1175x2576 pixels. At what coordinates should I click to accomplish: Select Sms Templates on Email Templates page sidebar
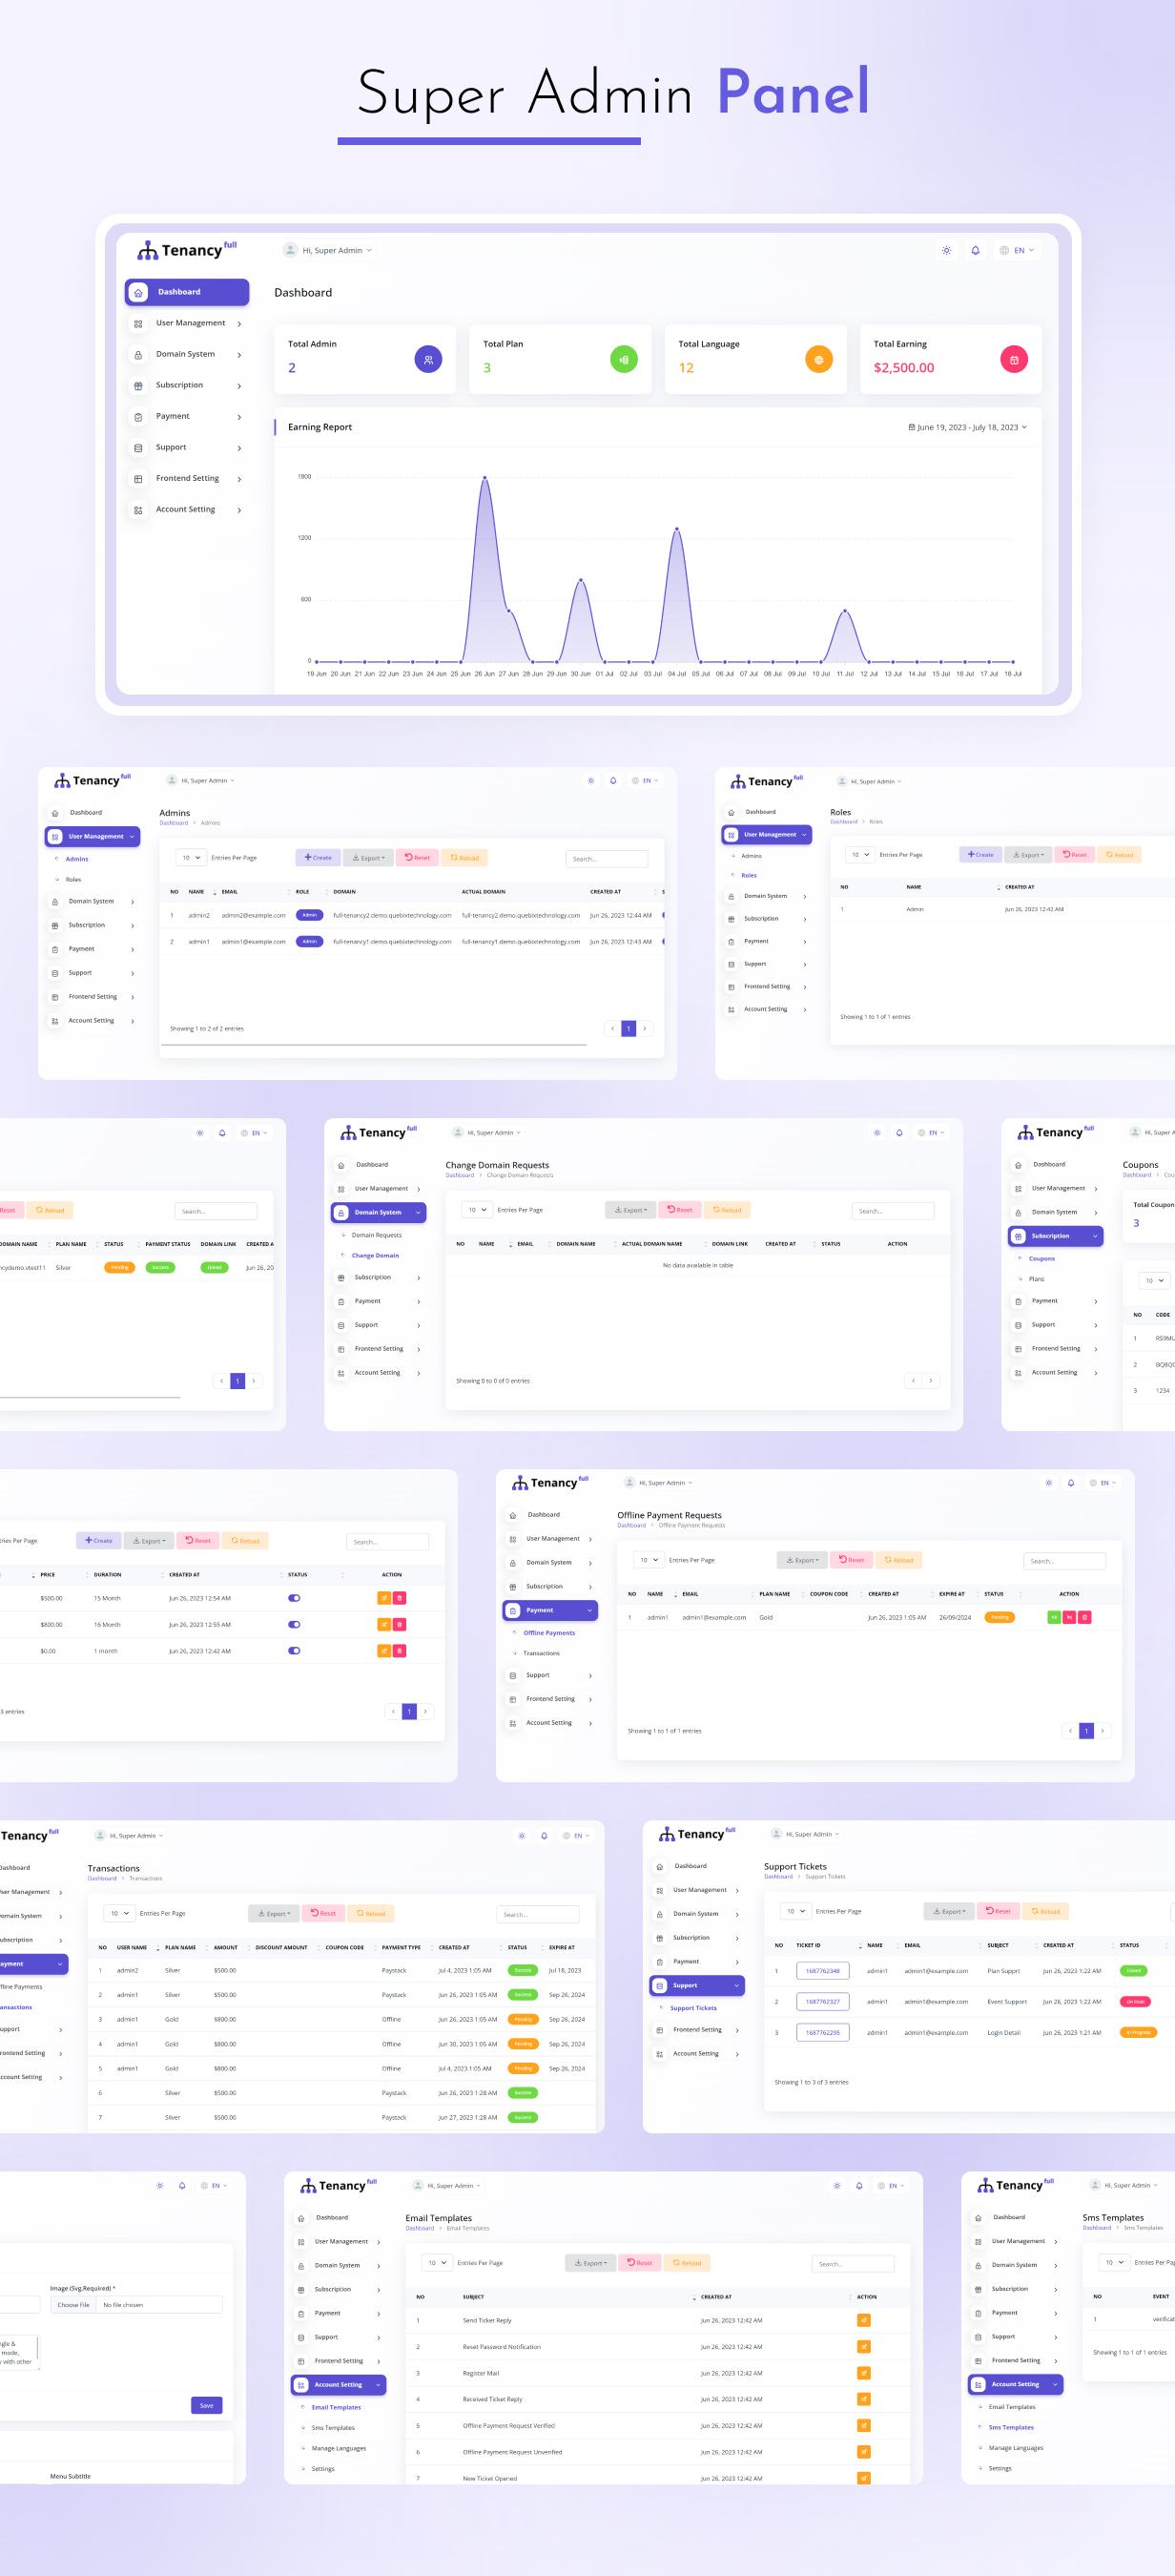click(333, 2428)
